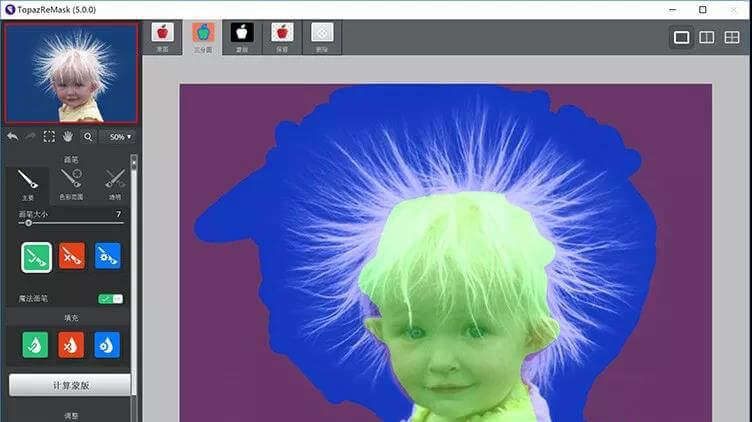Select the primary brush tool

pos(28,185)
